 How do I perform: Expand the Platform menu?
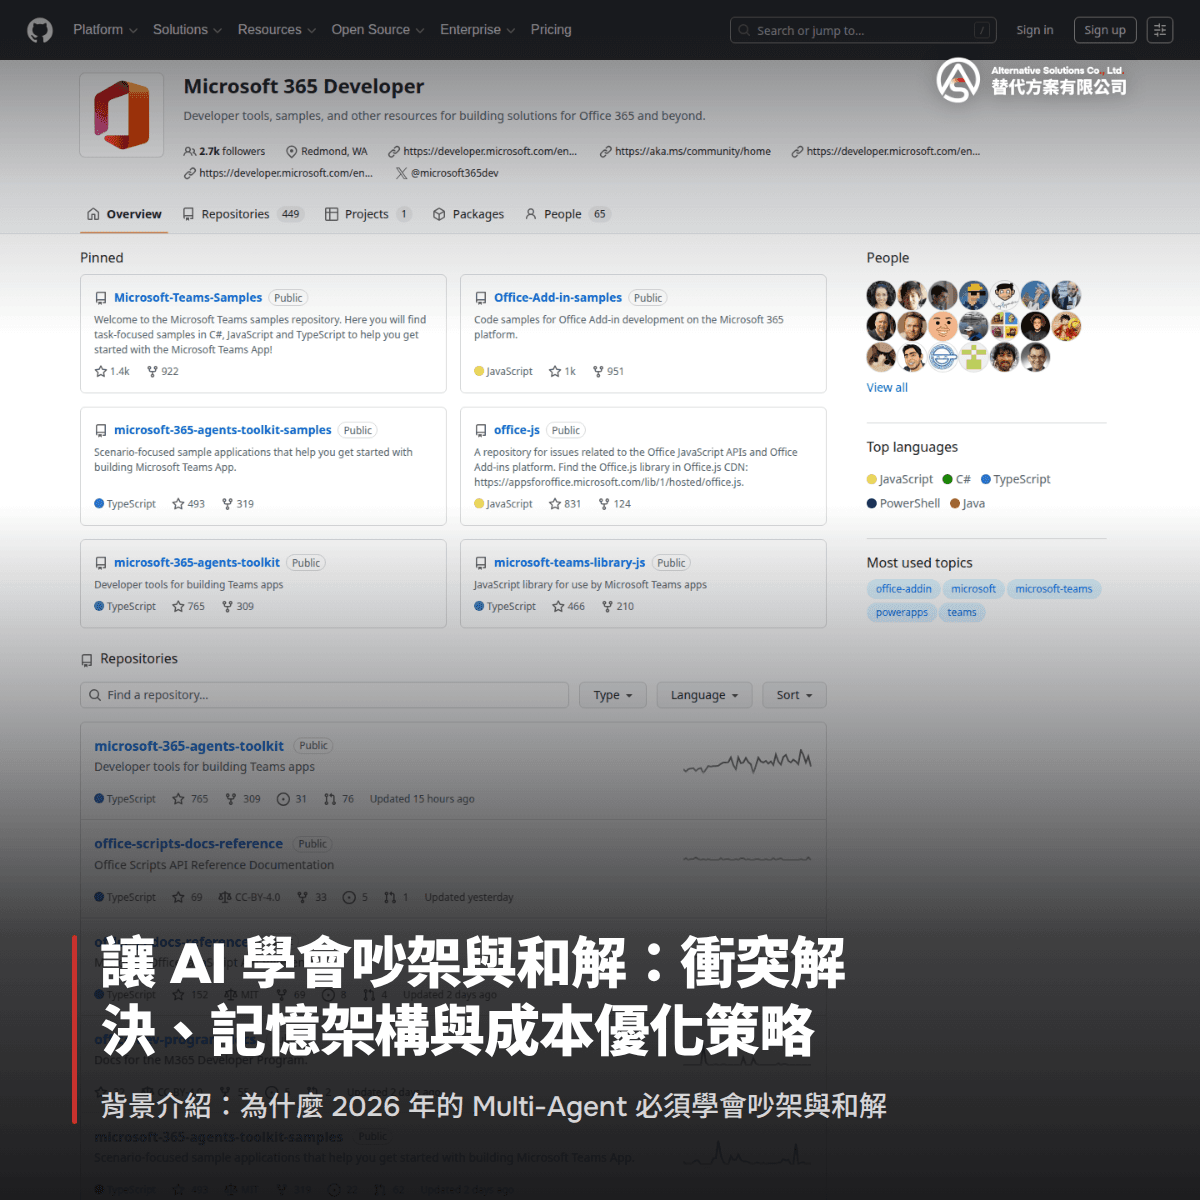tap(105, 30)
